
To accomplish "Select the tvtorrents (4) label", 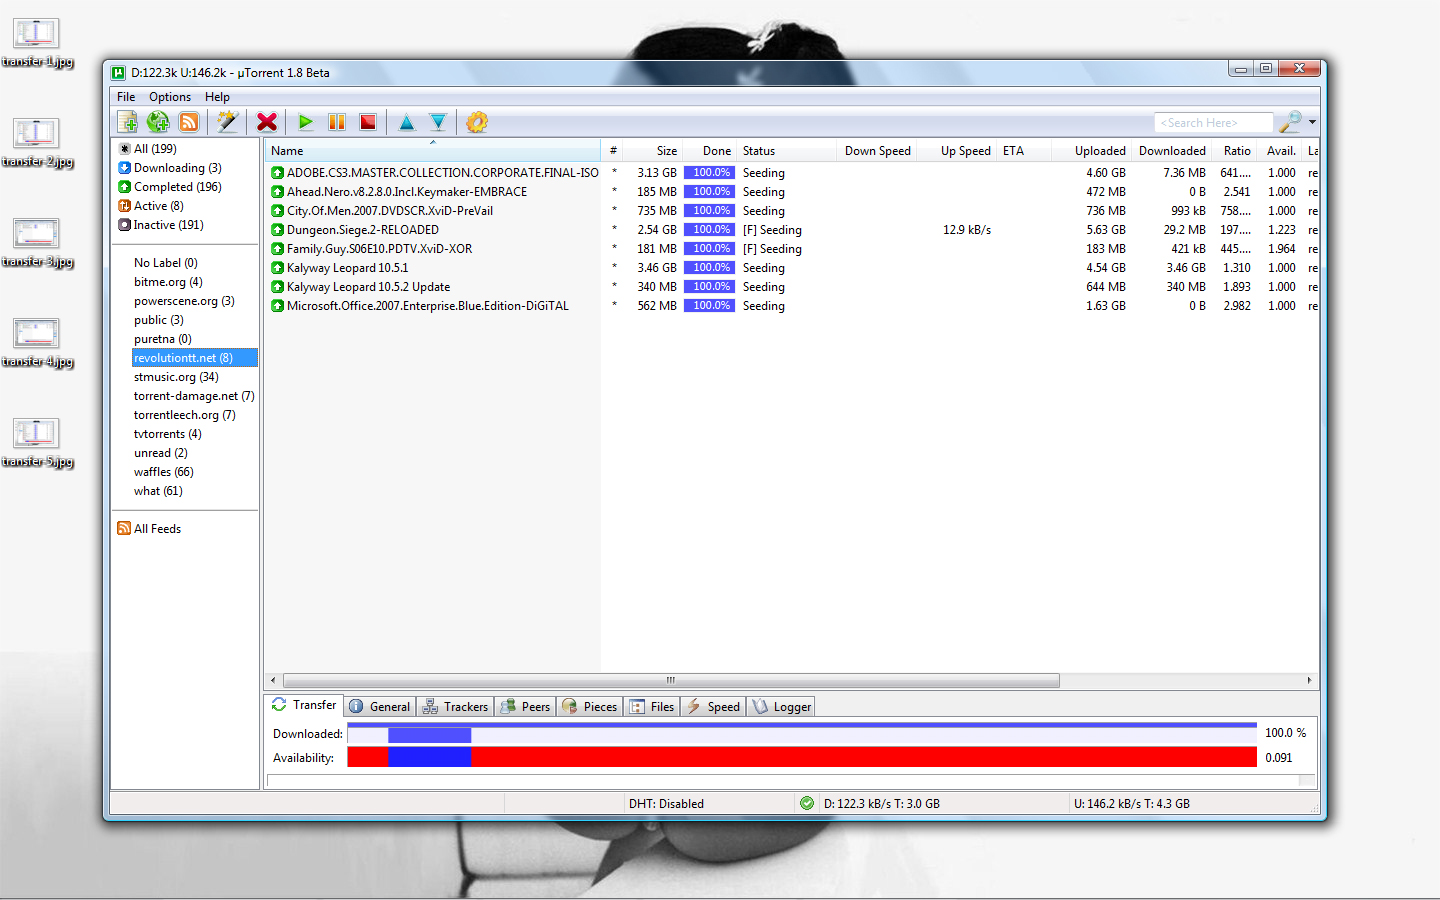I will [x=168, y=434].
